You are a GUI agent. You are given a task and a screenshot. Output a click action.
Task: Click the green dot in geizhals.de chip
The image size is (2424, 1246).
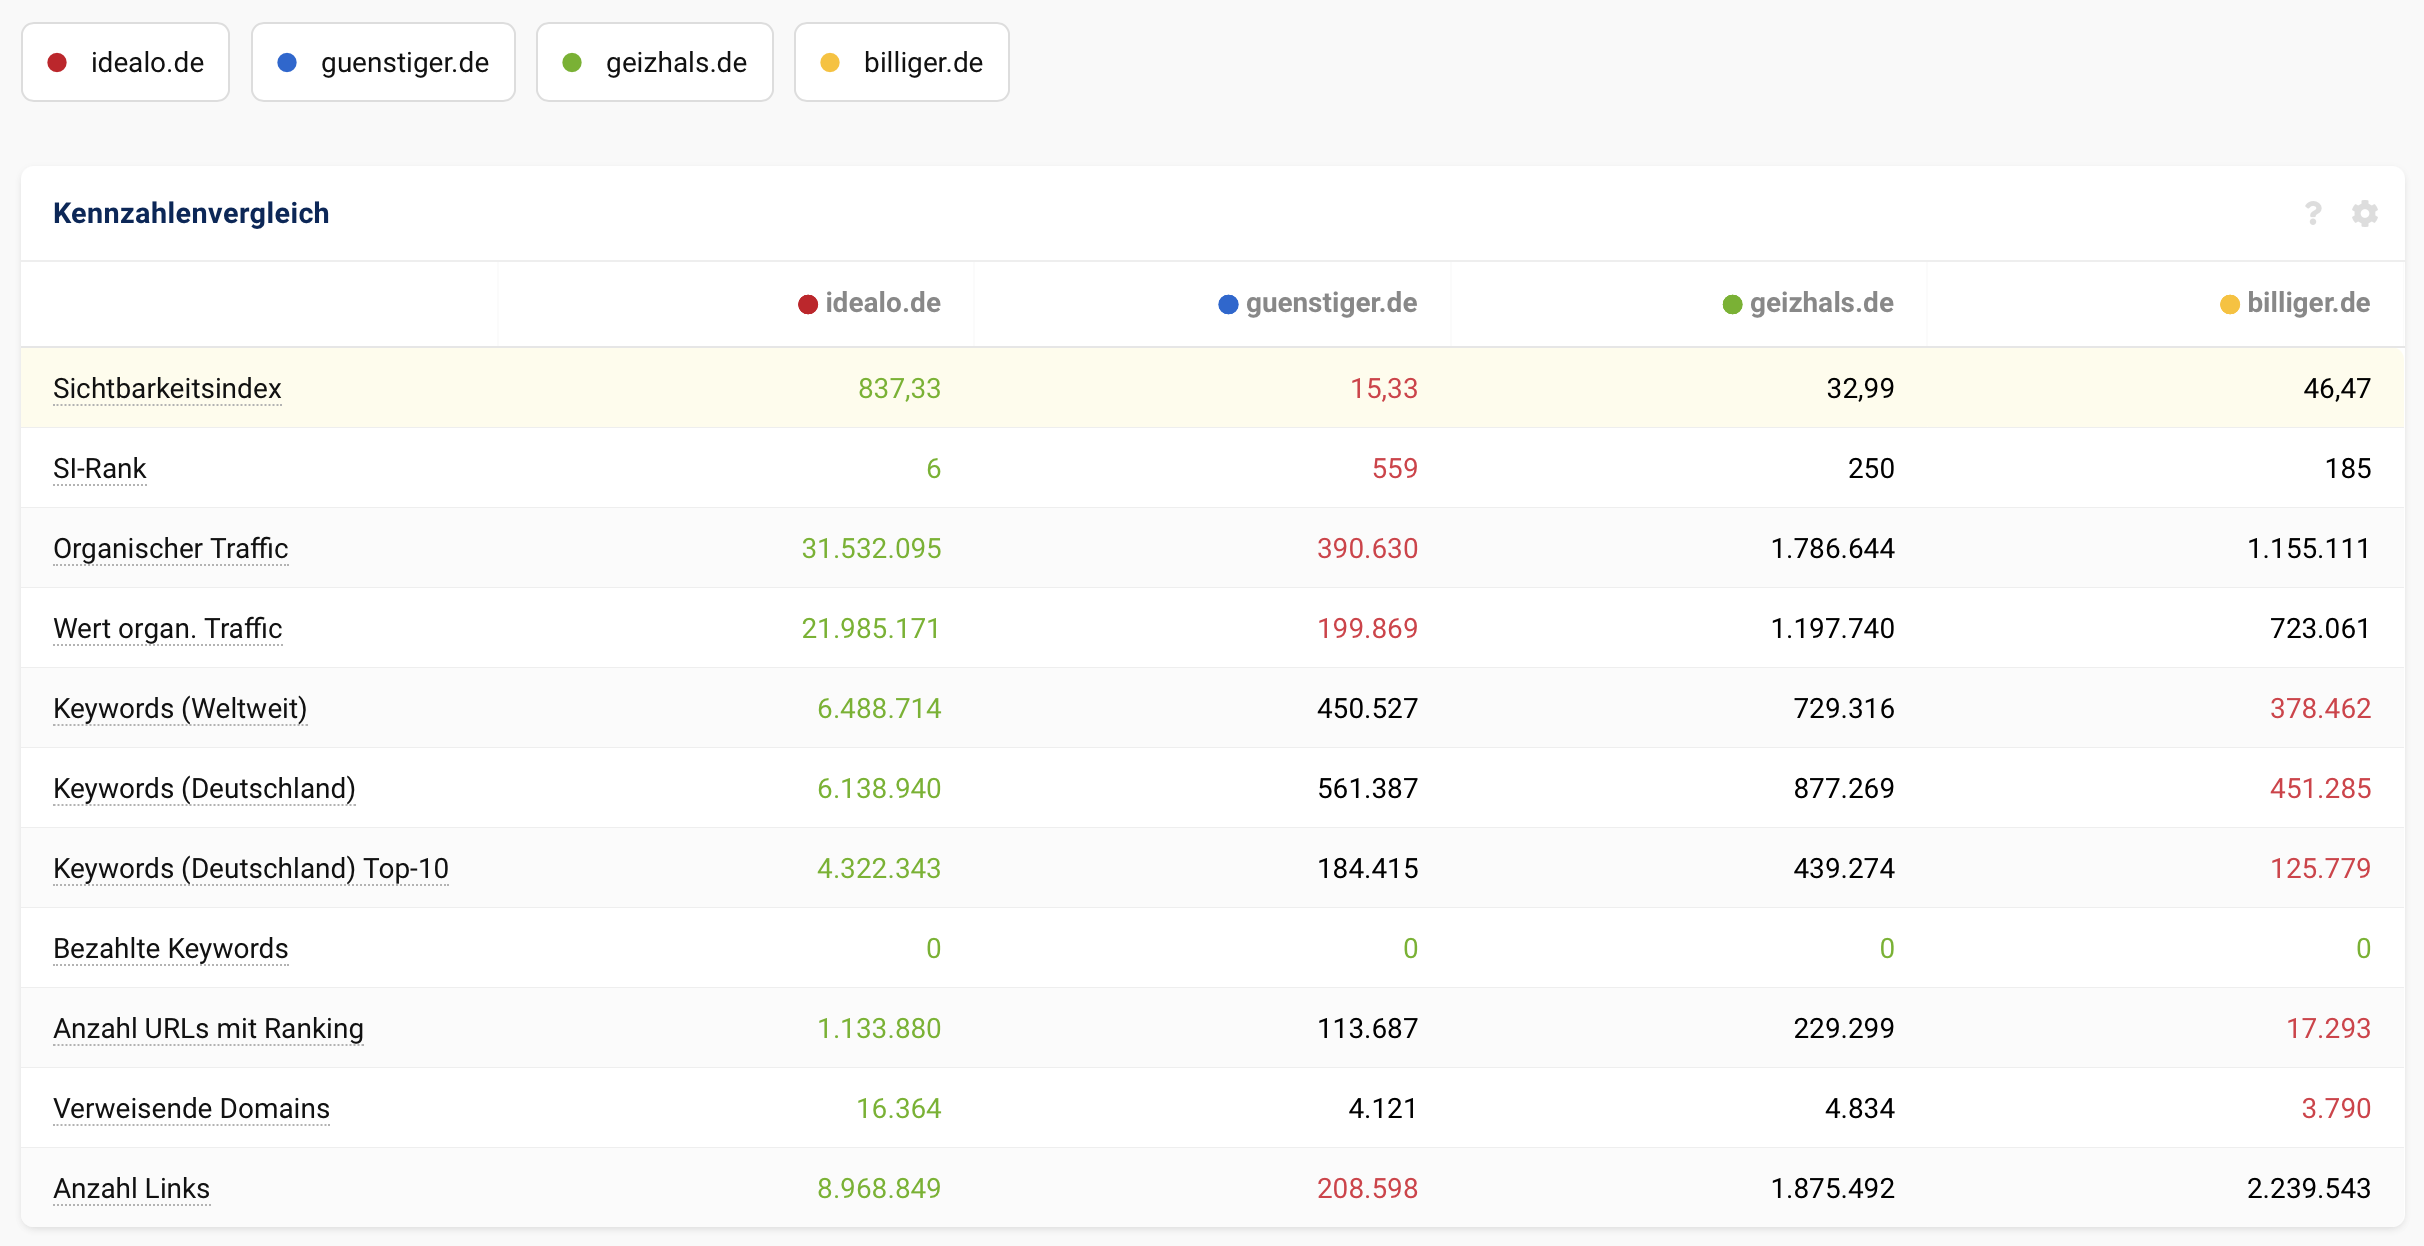[x=572, y=63]
